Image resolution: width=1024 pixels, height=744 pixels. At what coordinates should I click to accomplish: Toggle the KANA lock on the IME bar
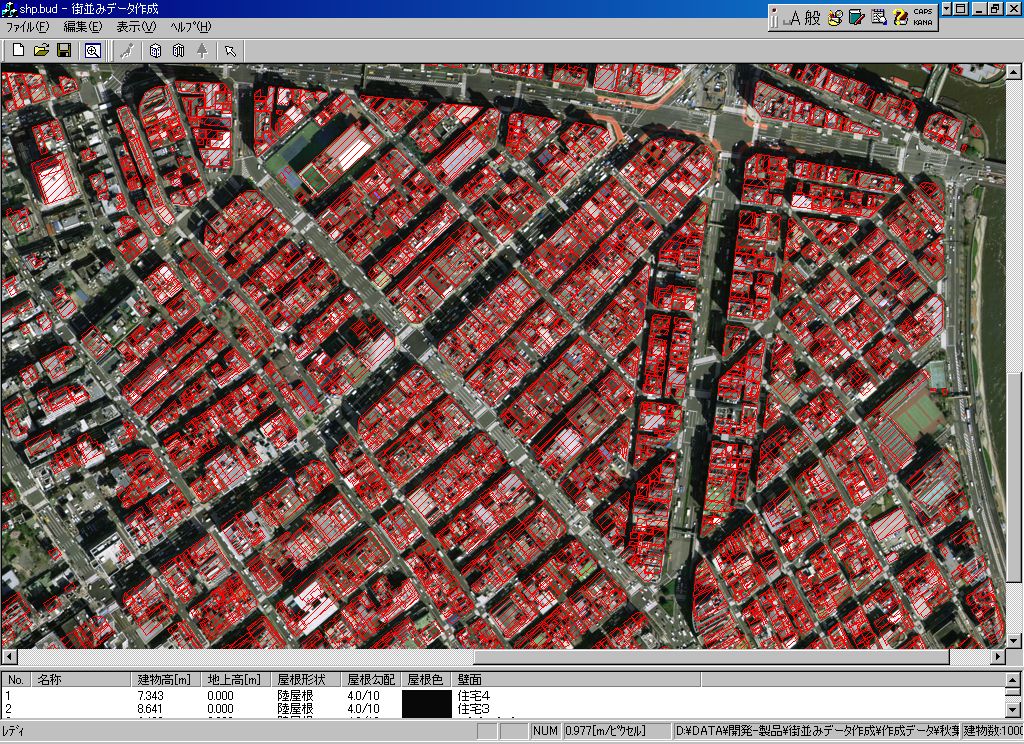[923, 22]
